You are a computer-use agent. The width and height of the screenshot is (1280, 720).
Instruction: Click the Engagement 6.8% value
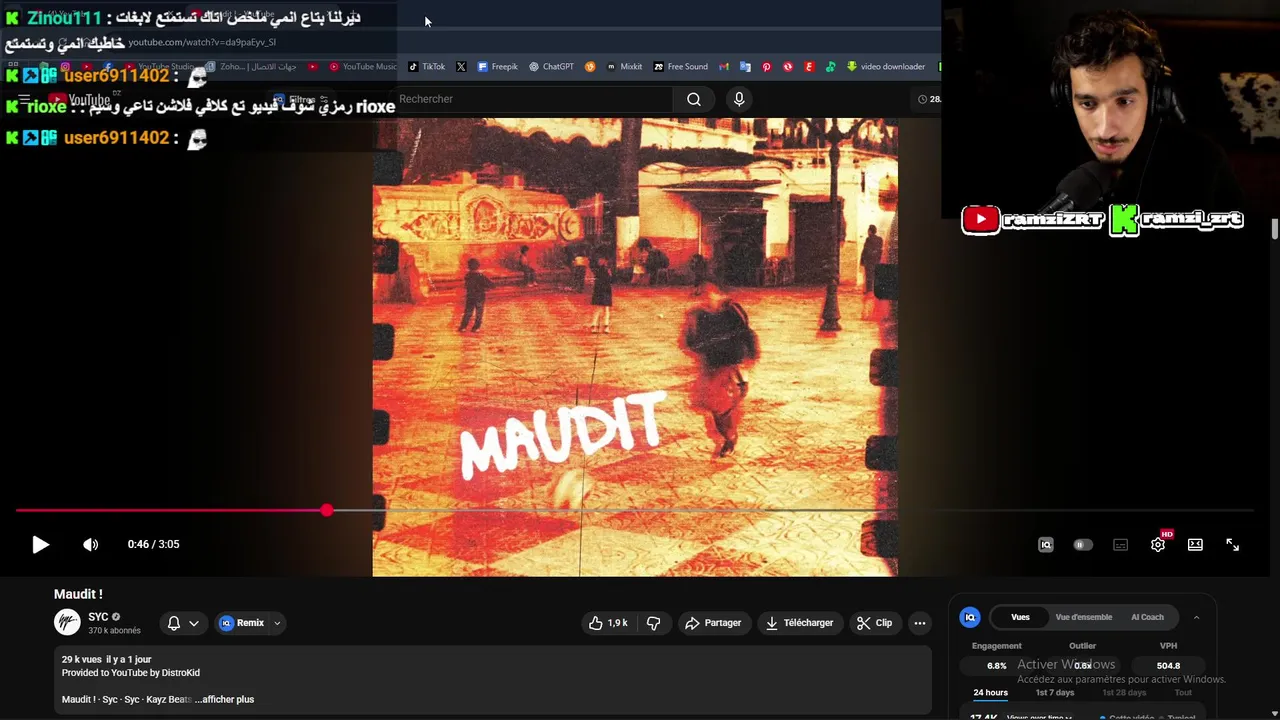[997, 666]
